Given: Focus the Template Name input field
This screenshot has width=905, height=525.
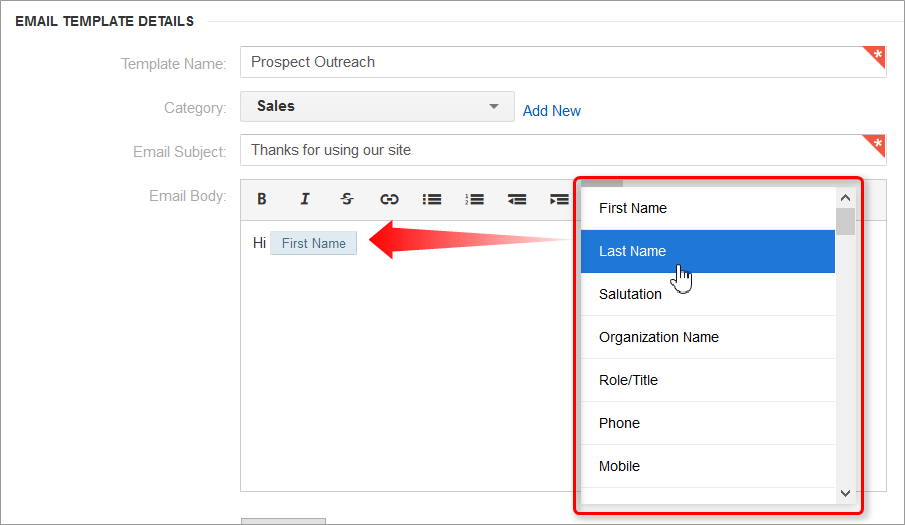Looking at the screenshot, I should 563,62.
